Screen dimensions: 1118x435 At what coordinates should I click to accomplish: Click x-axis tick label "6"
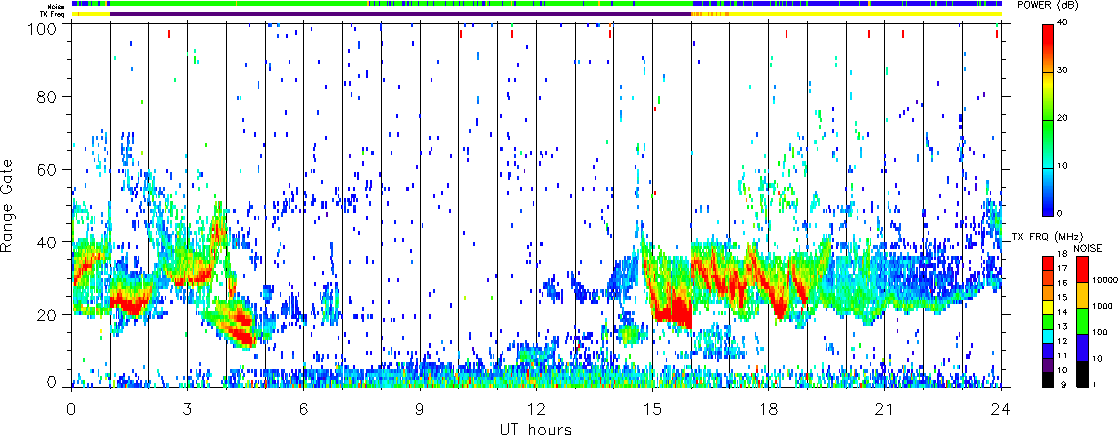point(304,409)
